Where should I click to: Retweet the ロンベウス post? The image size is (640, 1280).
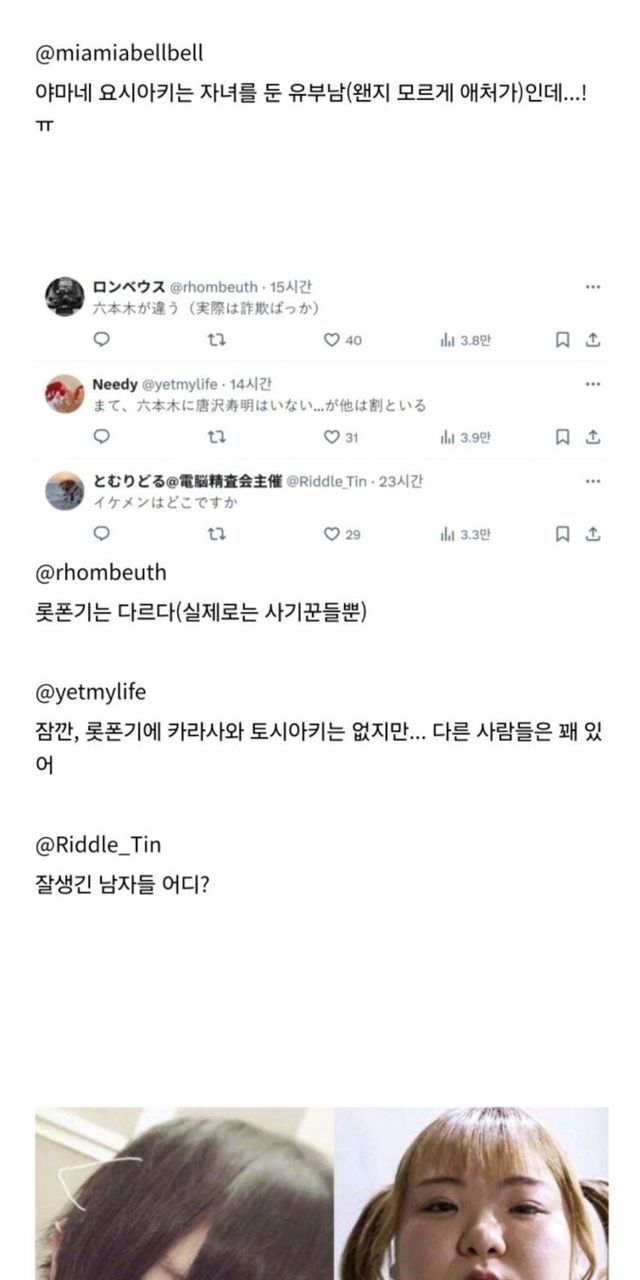tap(215, 340)
